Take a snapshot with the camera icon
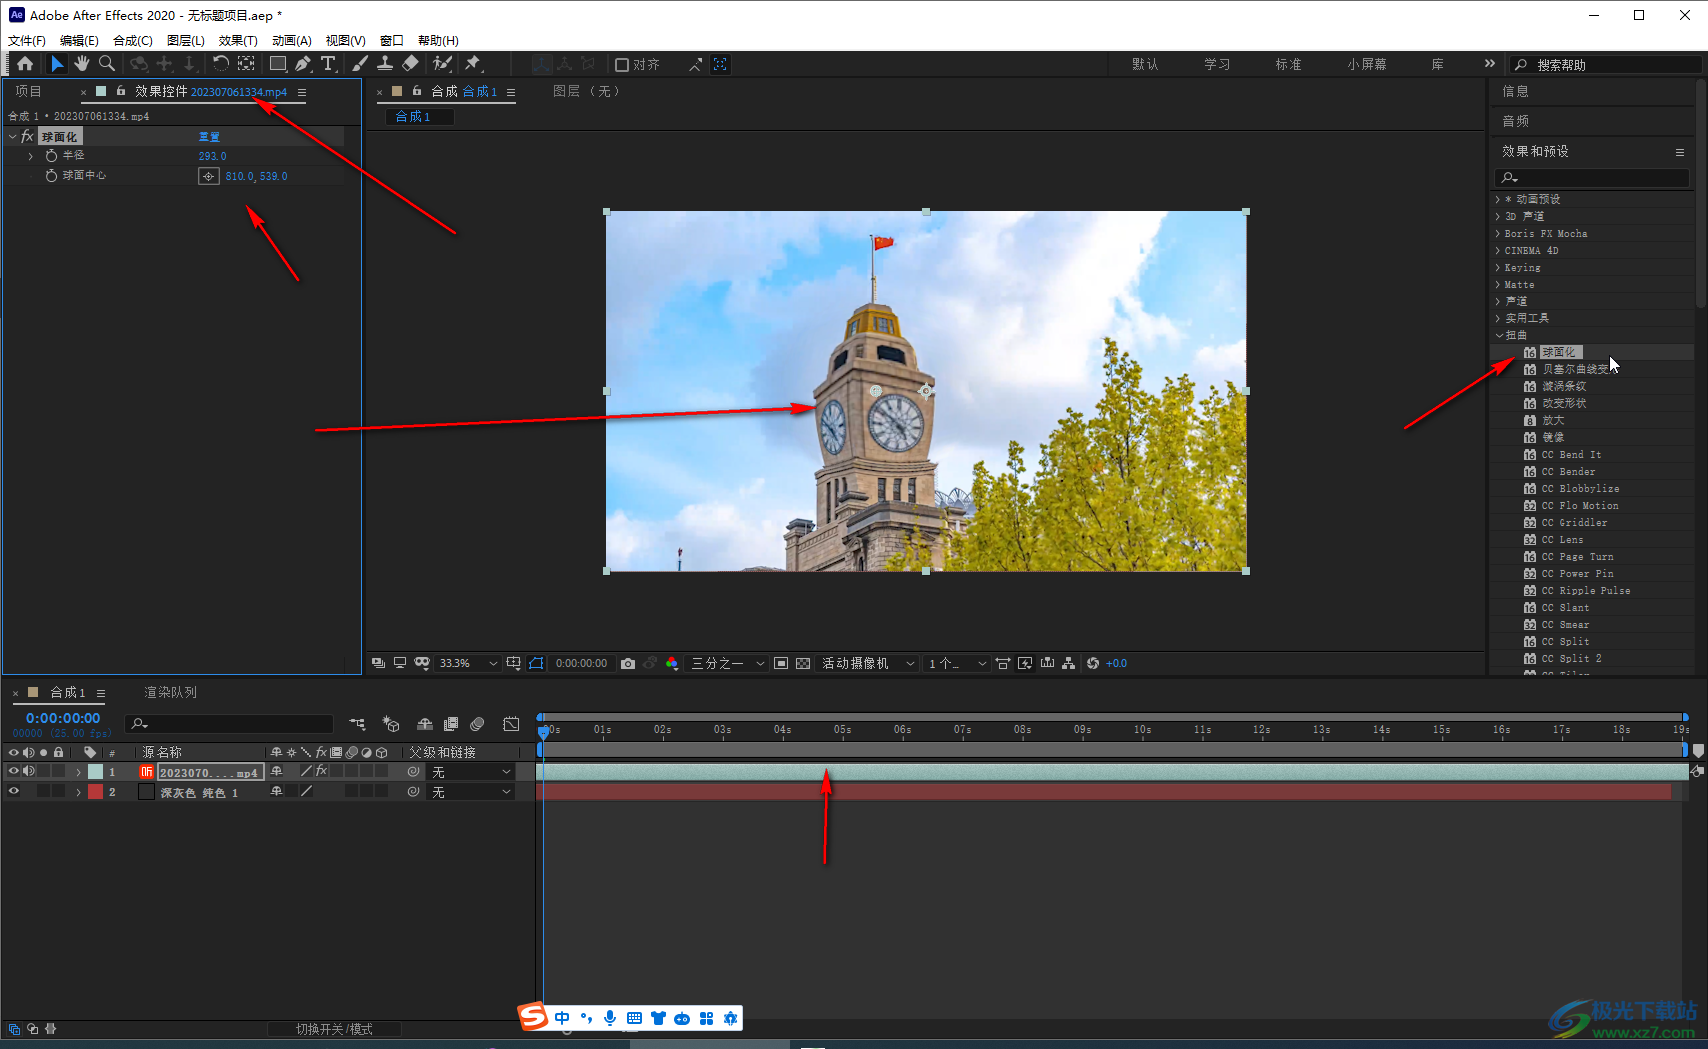Viewport: 1708px width, 1049px height. [x=628, y=664]
